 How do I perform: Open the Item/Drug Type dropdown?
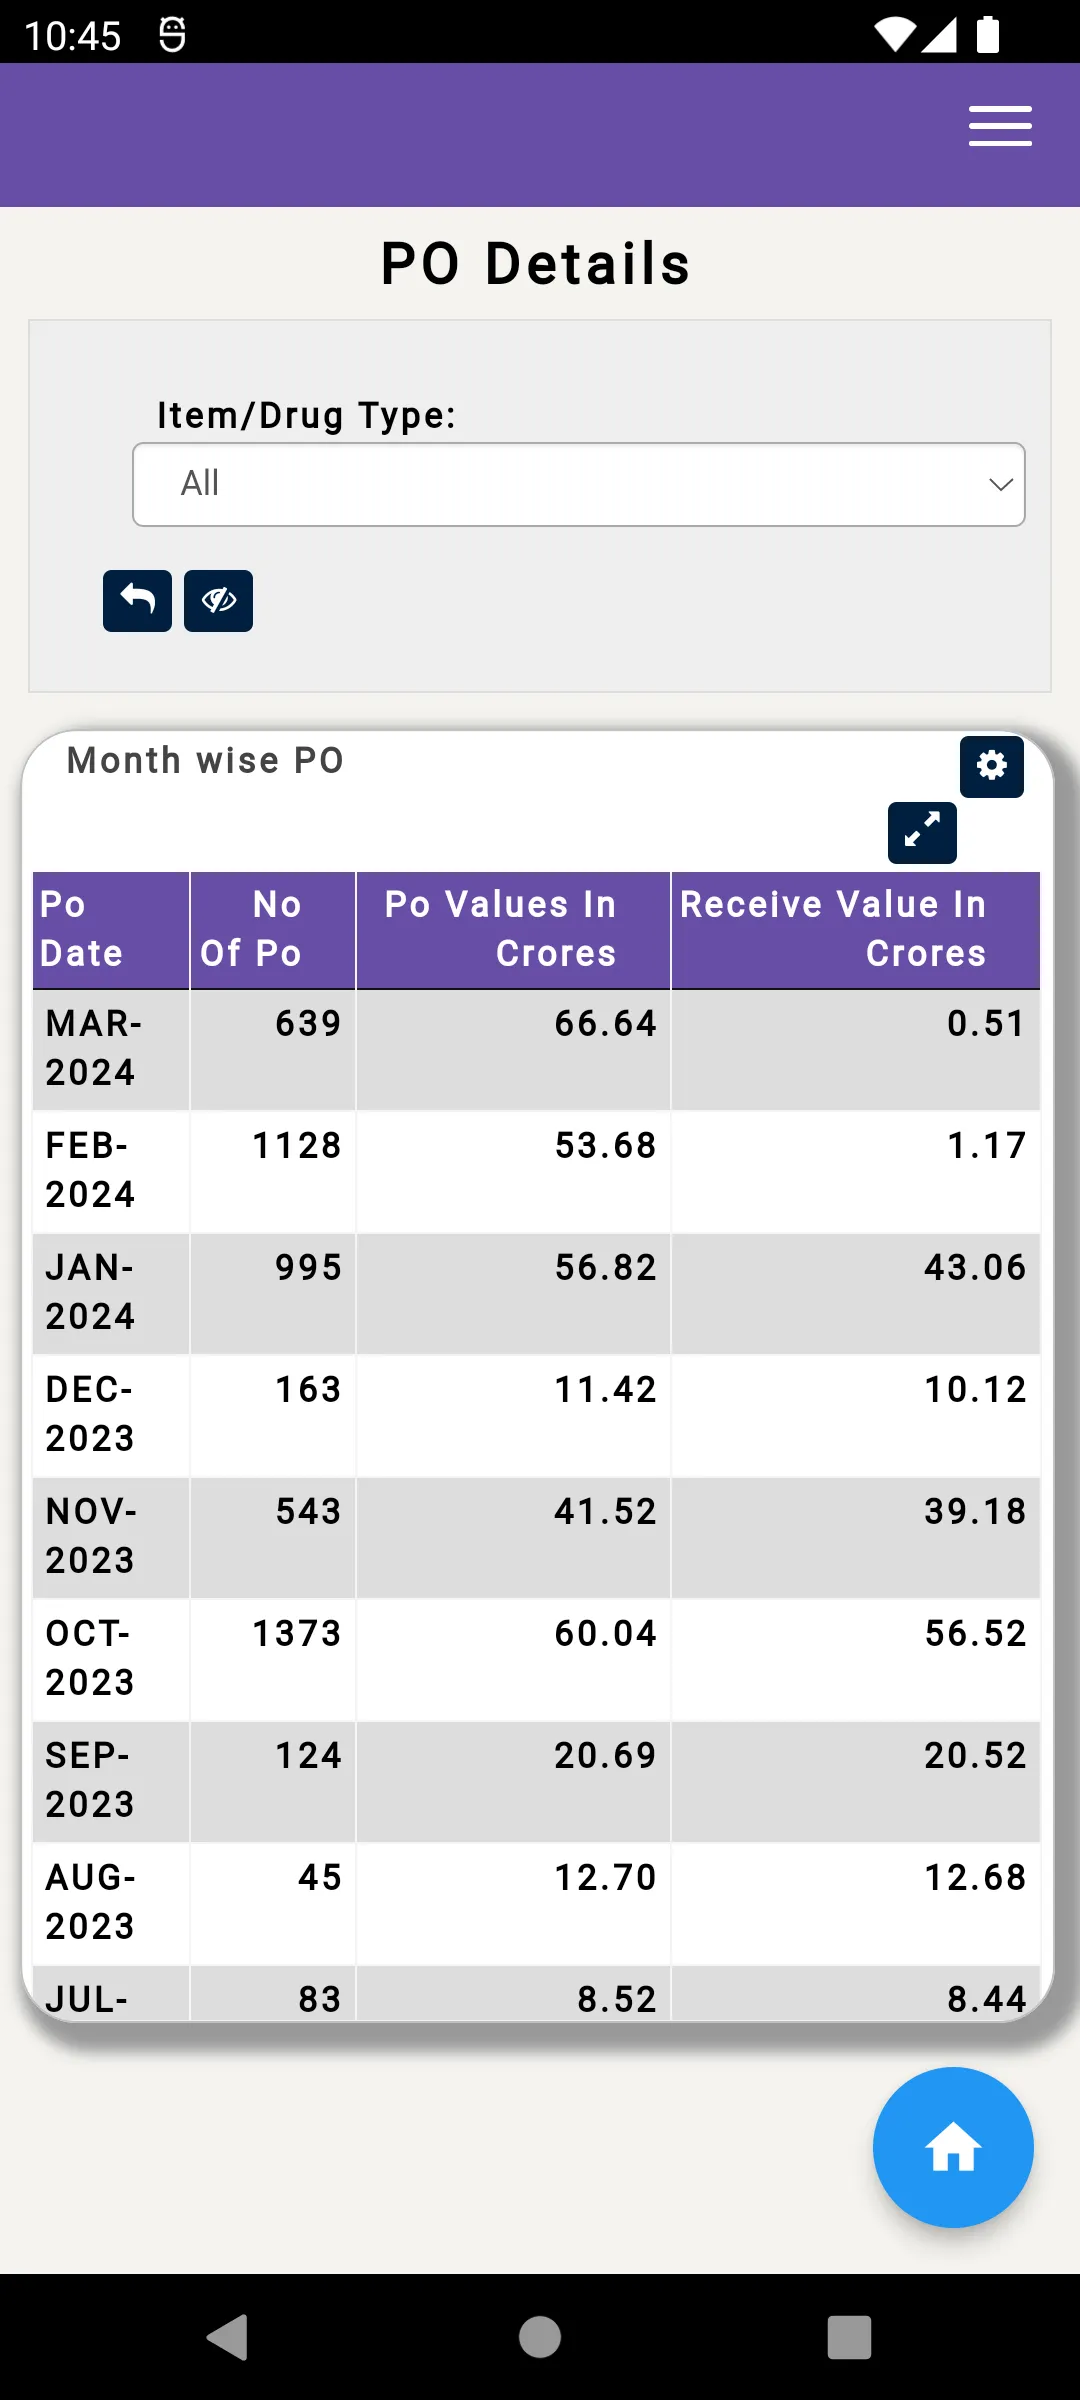579,485
